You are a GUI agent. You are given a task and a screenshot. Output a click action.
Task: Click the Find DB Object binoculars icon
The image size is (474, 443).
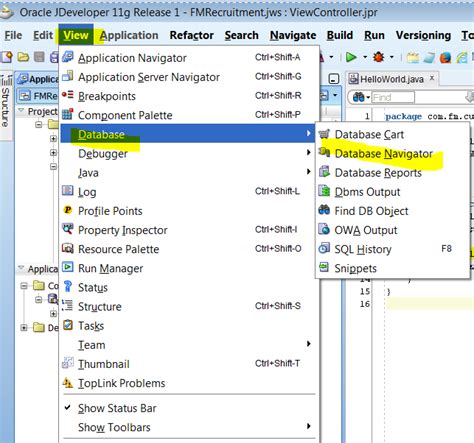click(324, 210)
